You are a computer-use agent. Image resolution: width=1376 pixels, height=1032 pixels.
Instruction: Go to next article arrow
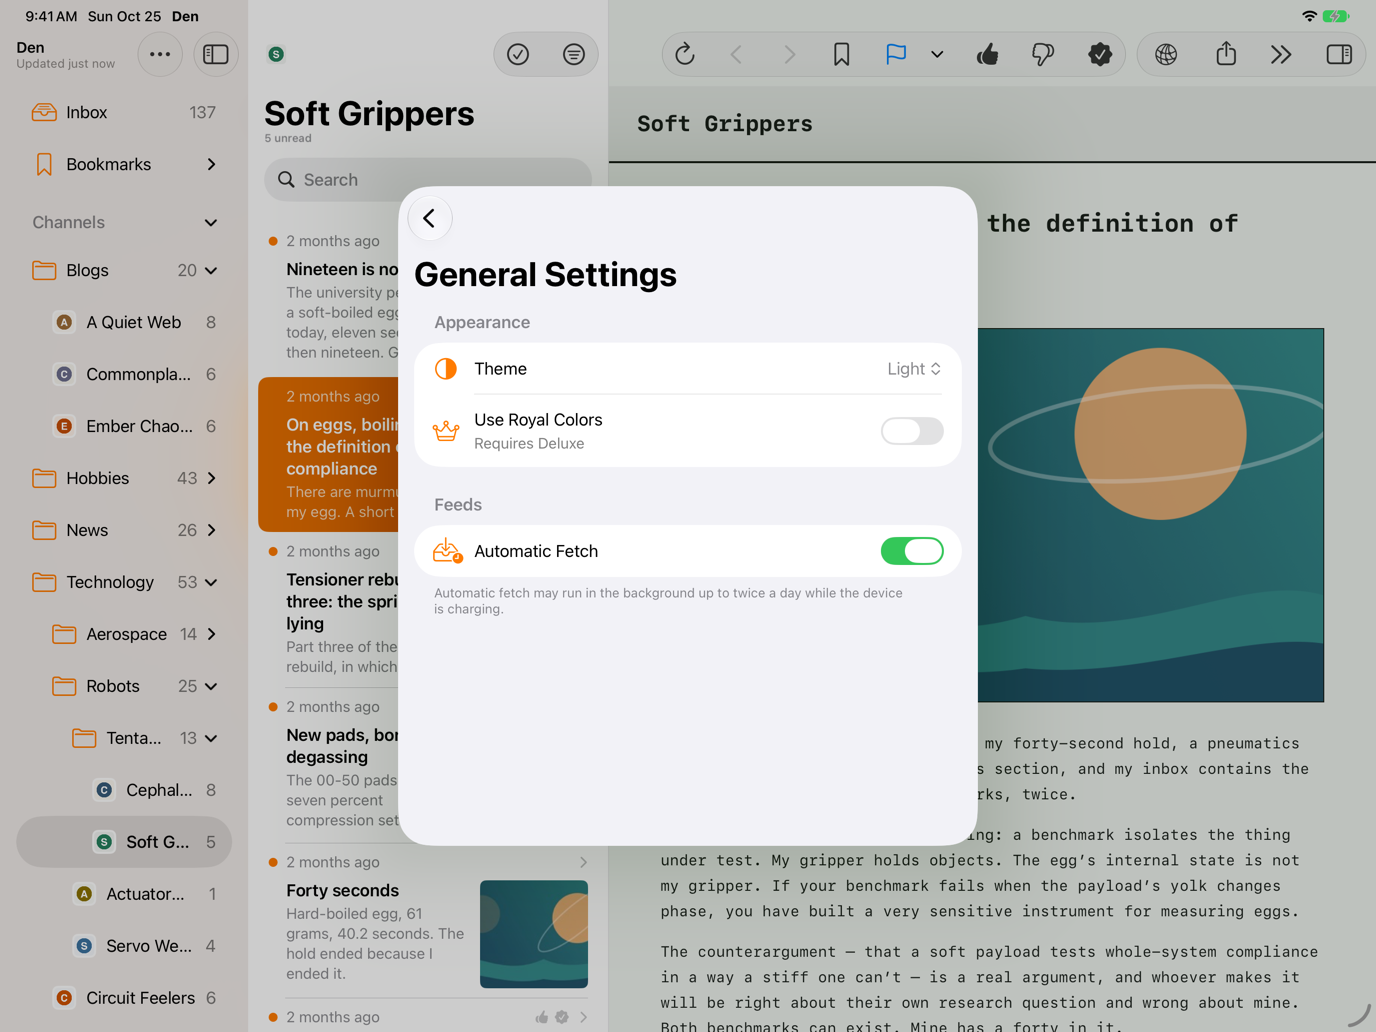(x=789, y=55)
